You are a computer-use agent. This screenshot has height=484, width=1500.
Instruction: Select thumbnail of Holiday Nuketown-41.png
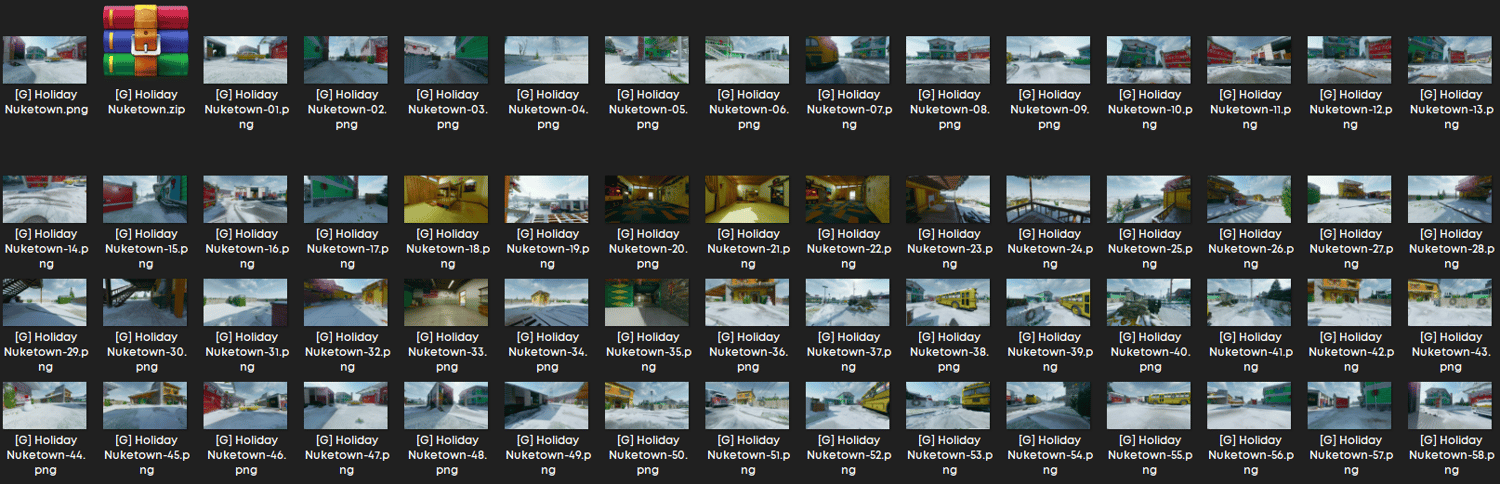[x=1249, y=302]
